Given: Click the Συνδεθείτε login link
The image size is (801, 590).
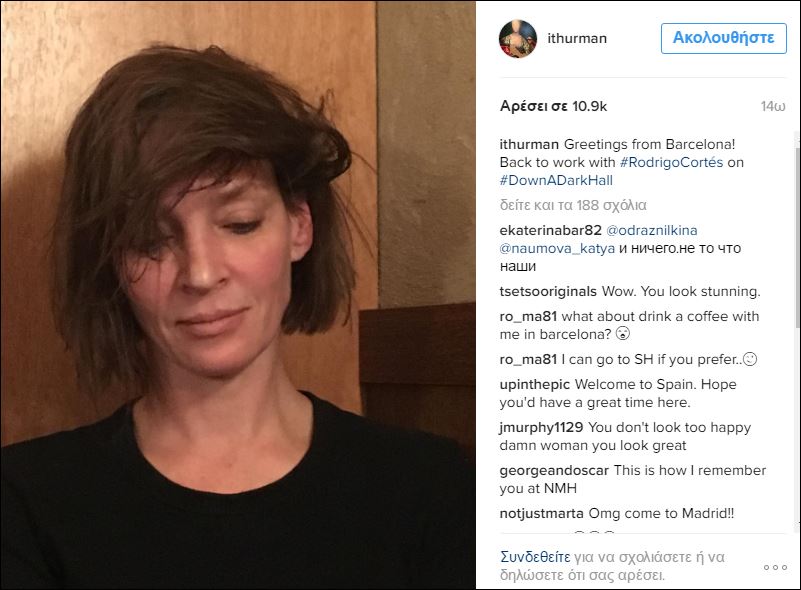Looking at the screenshot, I should point(535,557).
